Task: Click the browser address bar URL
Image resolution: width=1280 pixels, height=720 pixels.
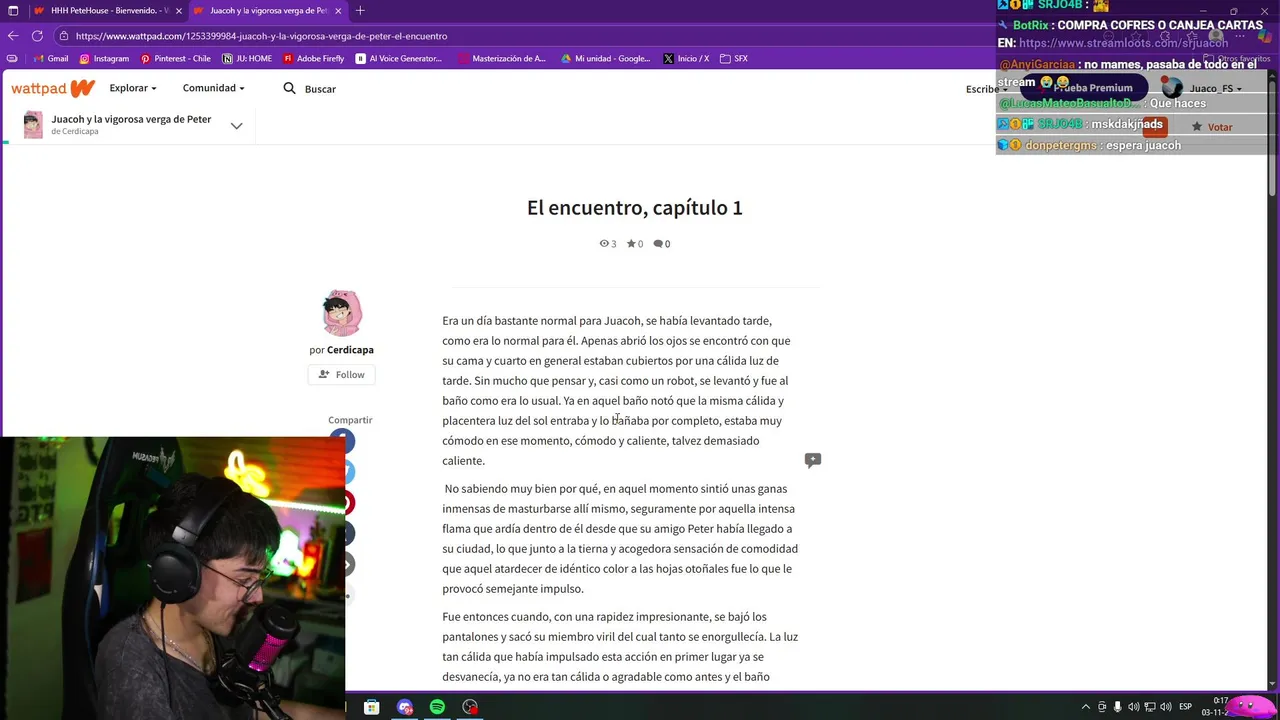Action: pyautogui.click(x=262, y=36)
